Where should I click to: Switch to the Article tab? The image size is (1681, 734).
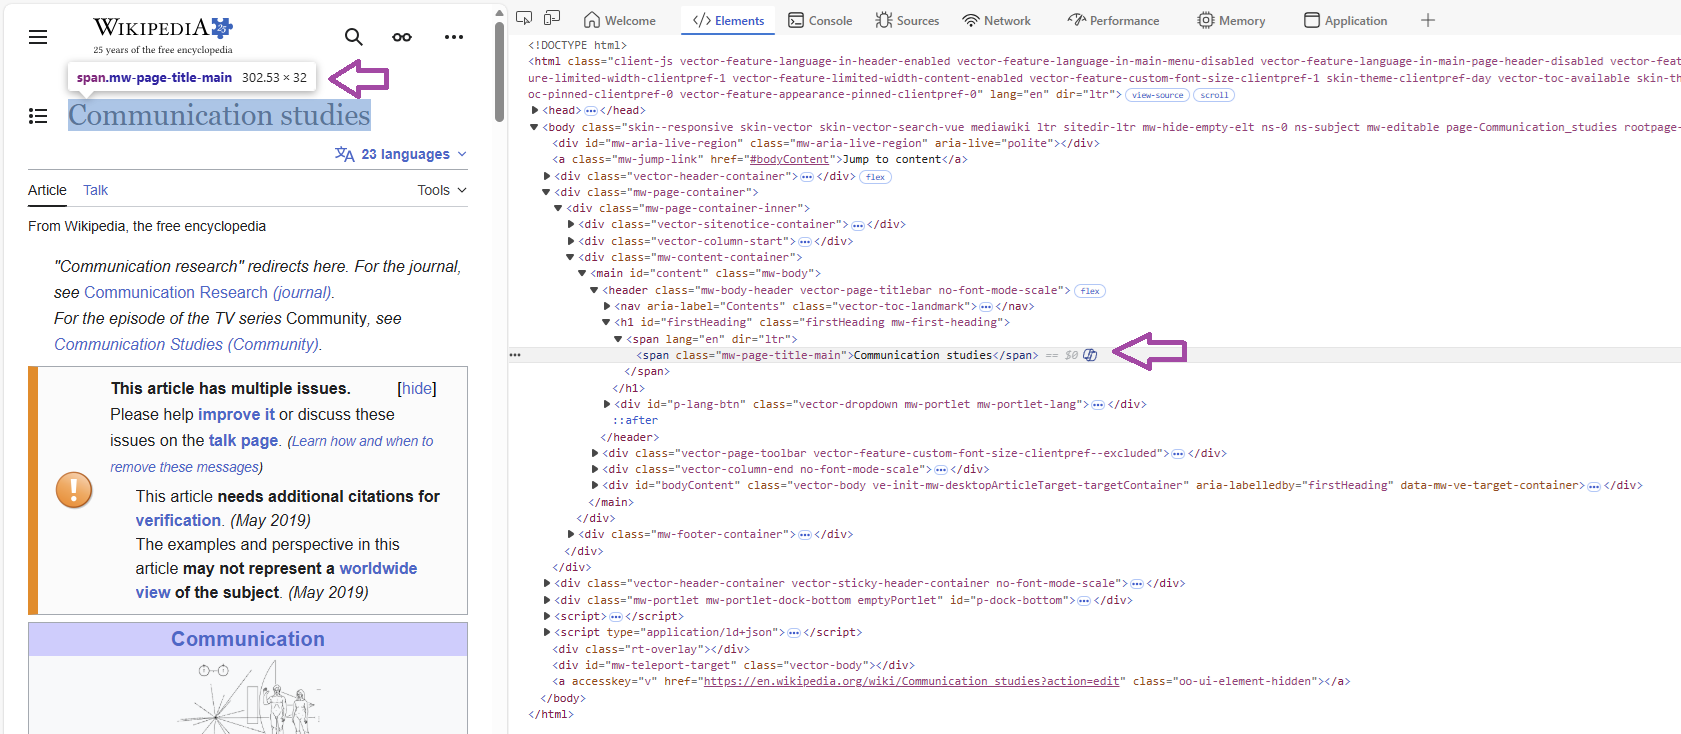pos(47,190)
